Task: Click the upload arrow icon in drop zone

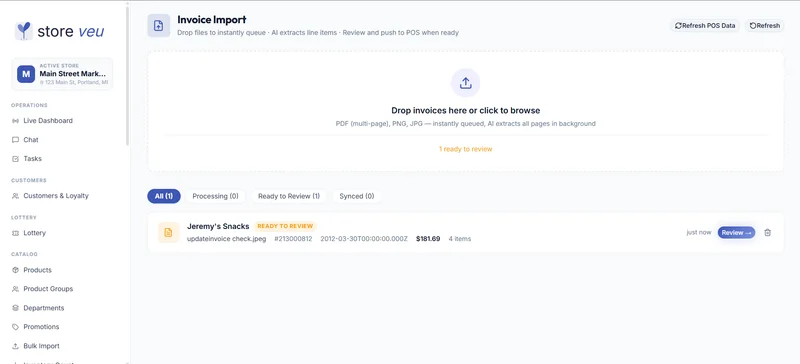Action: (465, 83)
